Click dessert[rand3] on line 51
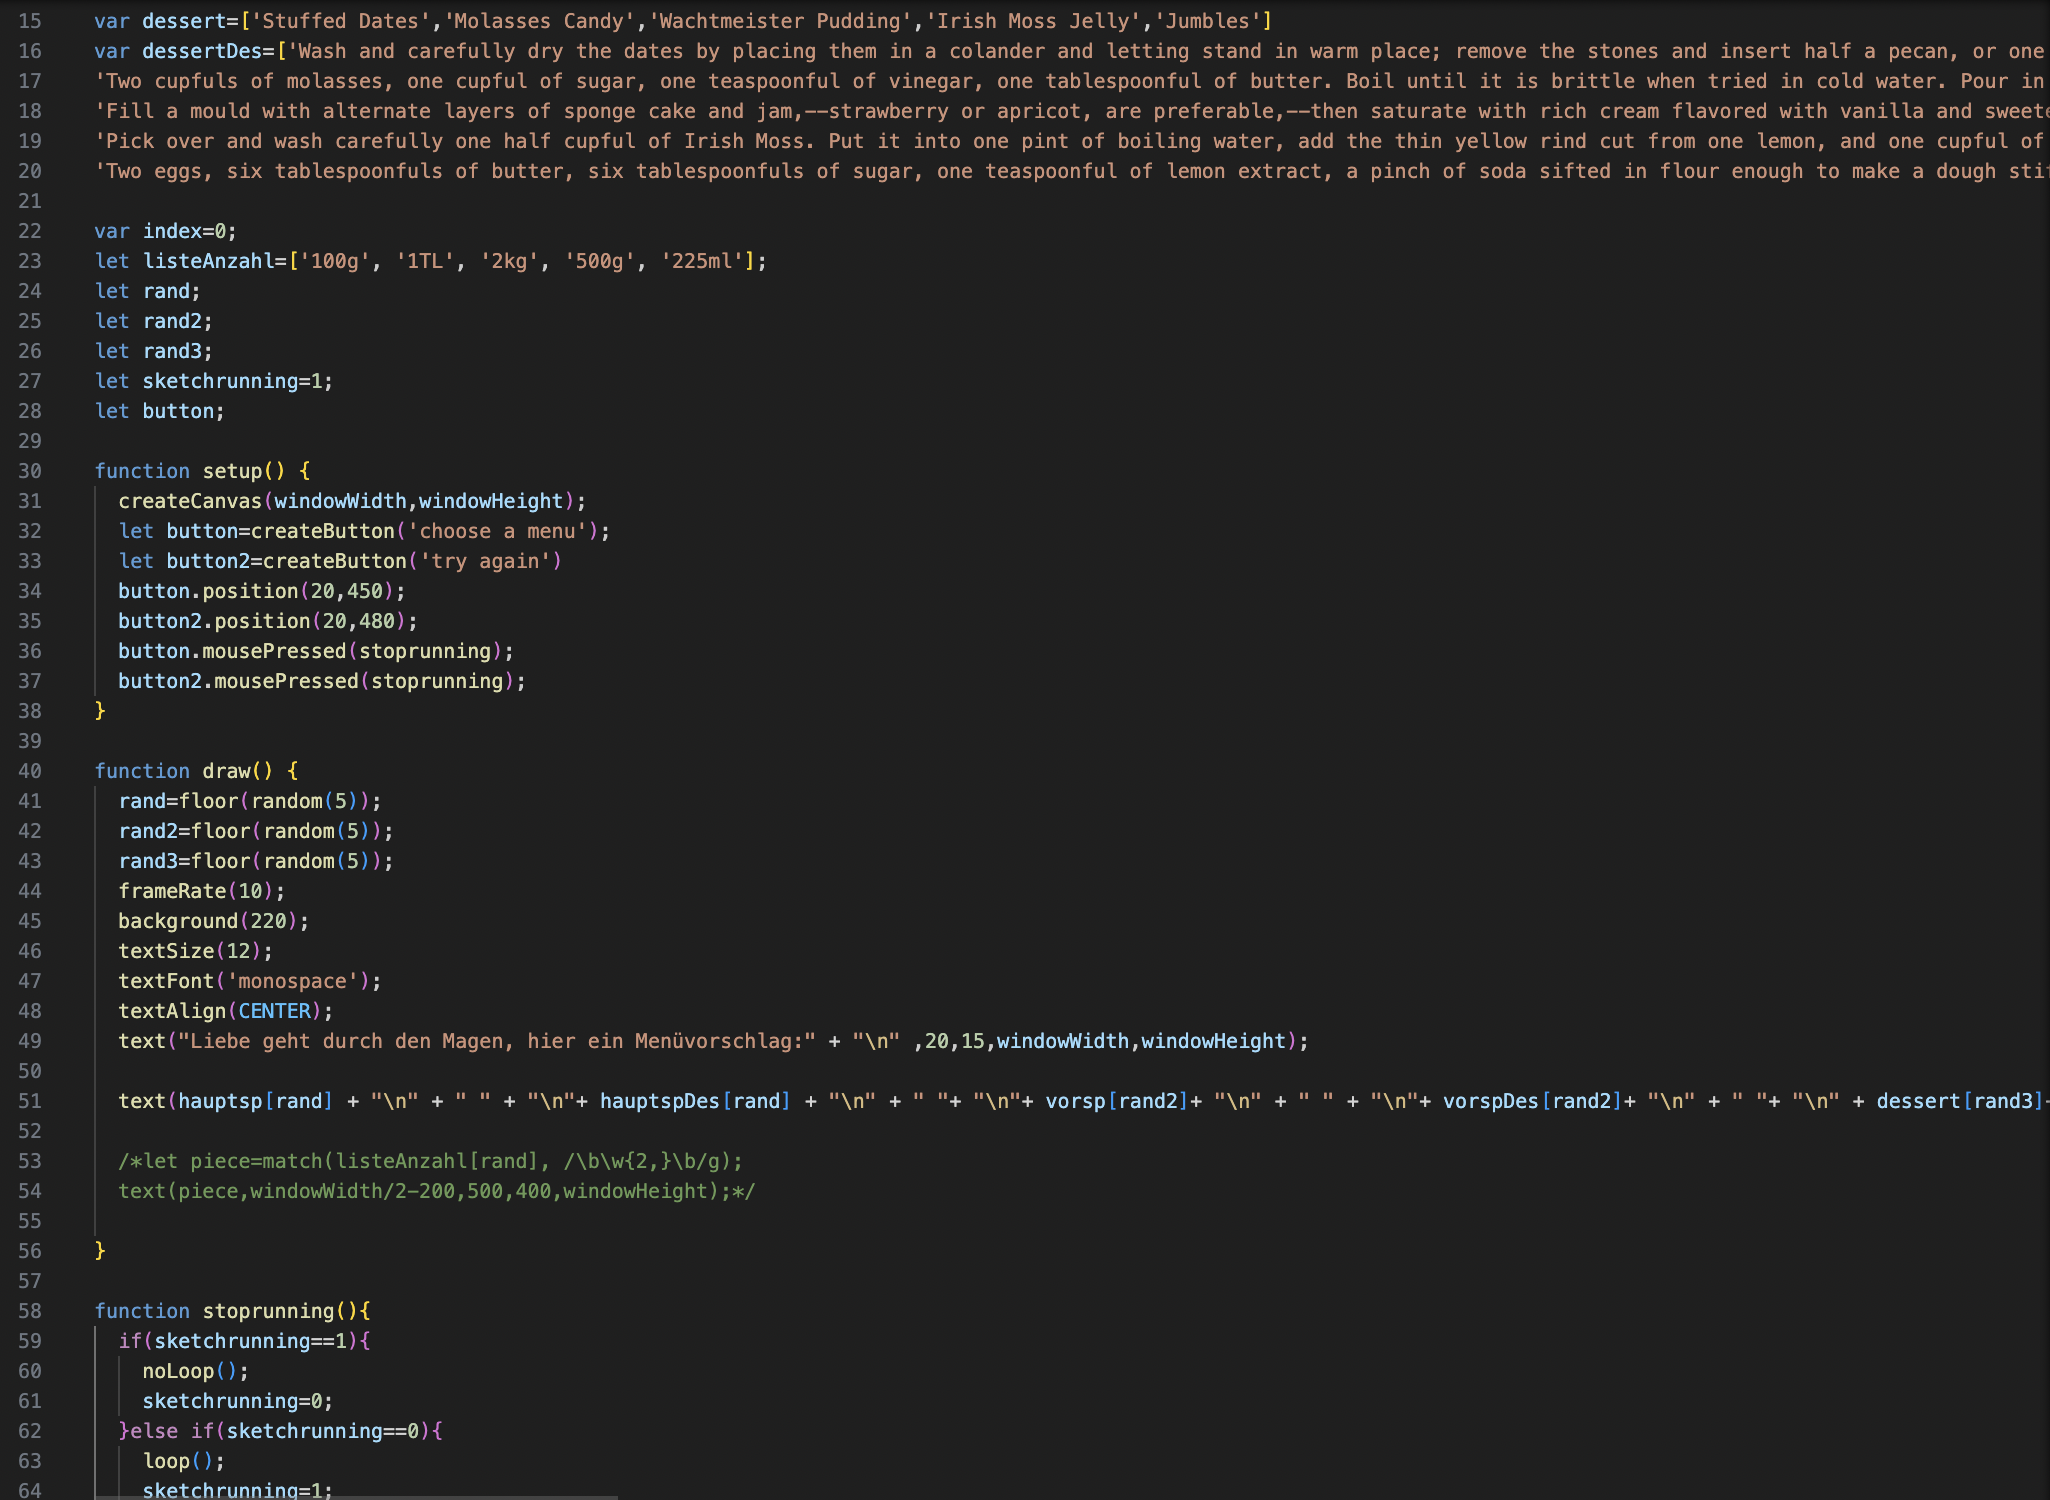The width and height of the screenshot is (2050, 1500). pyautogui.click(x=1961, y=1101)
